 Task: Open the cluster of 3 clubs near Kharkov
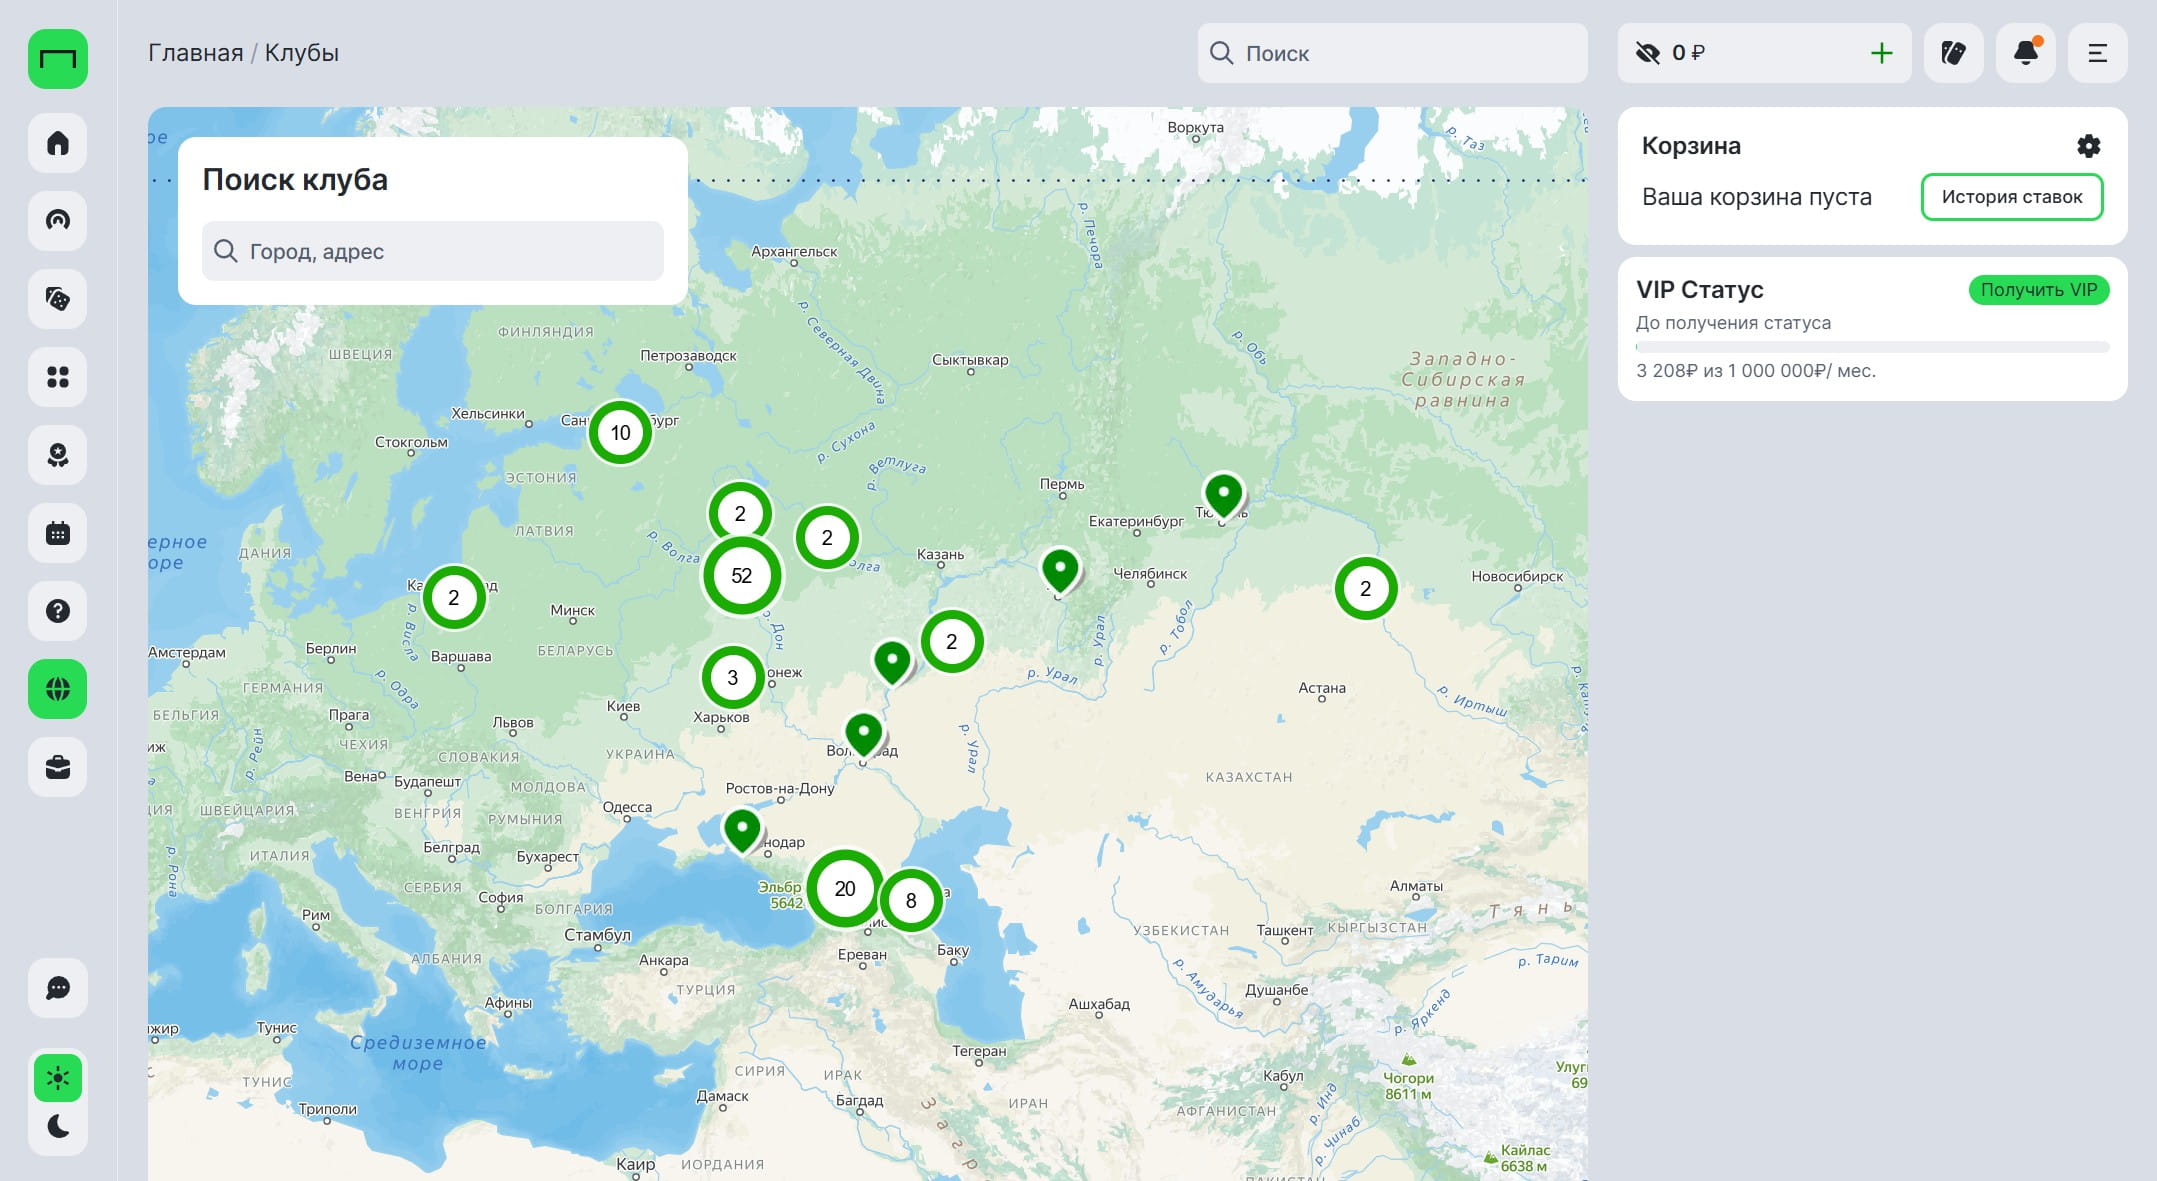pyautogui.click(x=733, y=678)
